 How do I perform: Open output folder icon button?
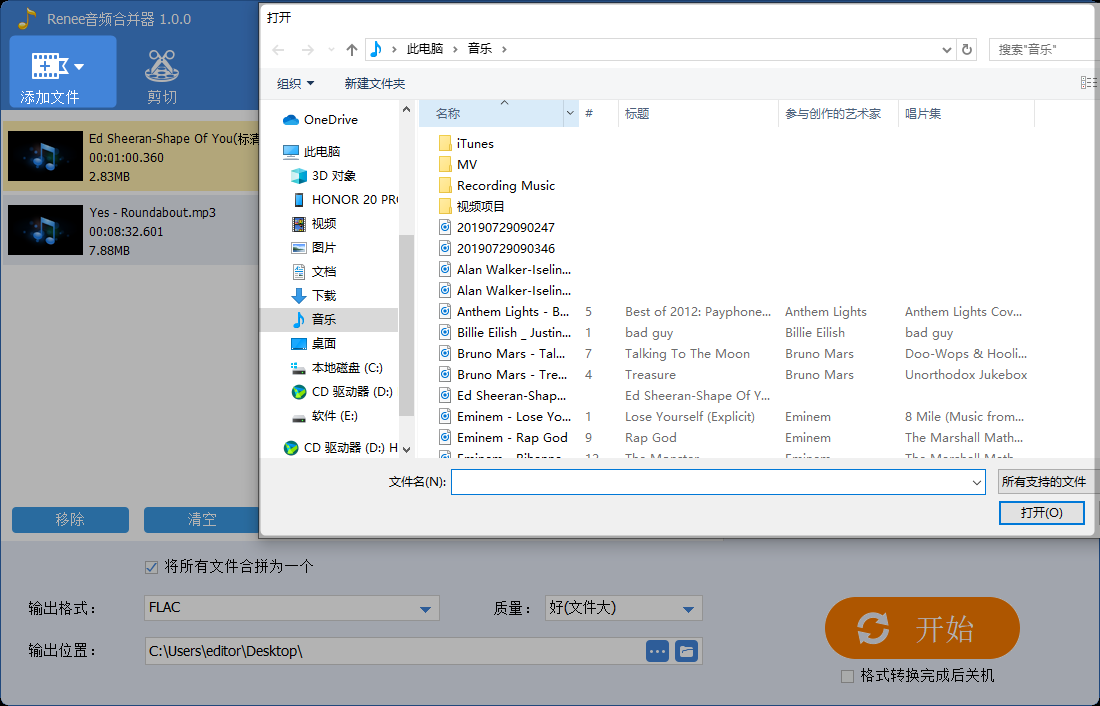[687, 651]
